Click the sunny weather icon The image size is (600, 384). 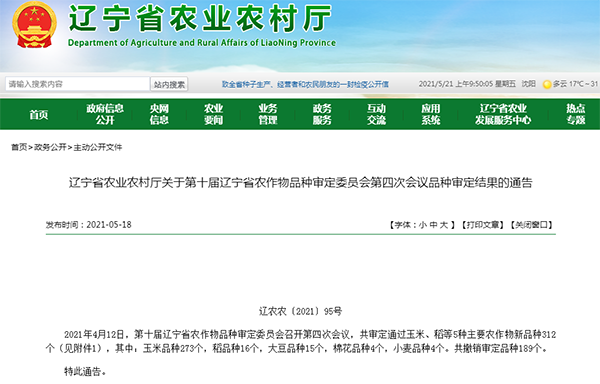tap(547, 84)
